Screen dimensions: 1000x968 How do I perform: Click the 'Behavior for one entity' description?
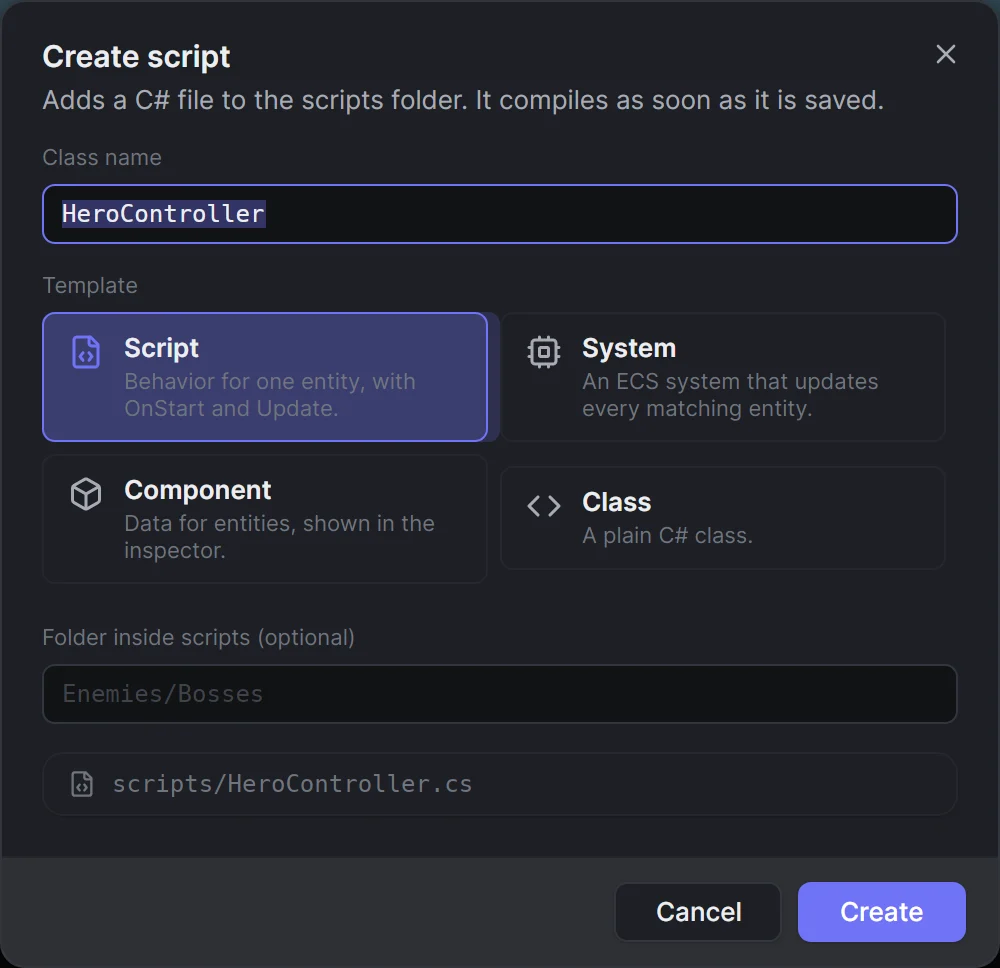(x=270, y=395)
